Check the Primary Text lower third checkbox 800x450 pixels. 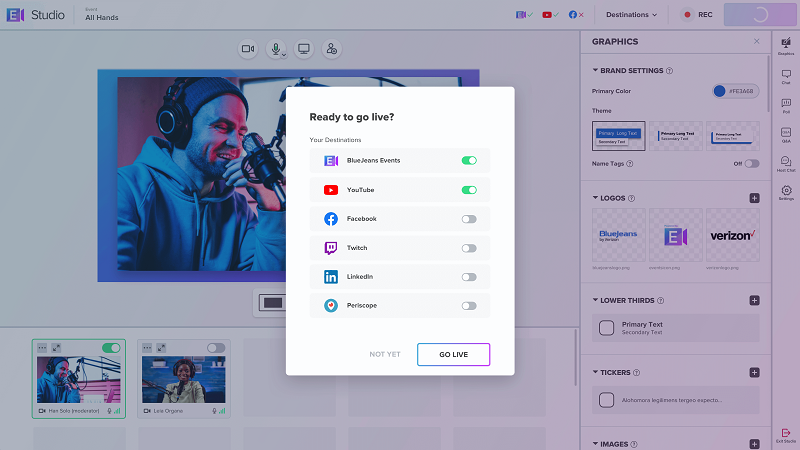pyautogui.click(x=606, y=328)
